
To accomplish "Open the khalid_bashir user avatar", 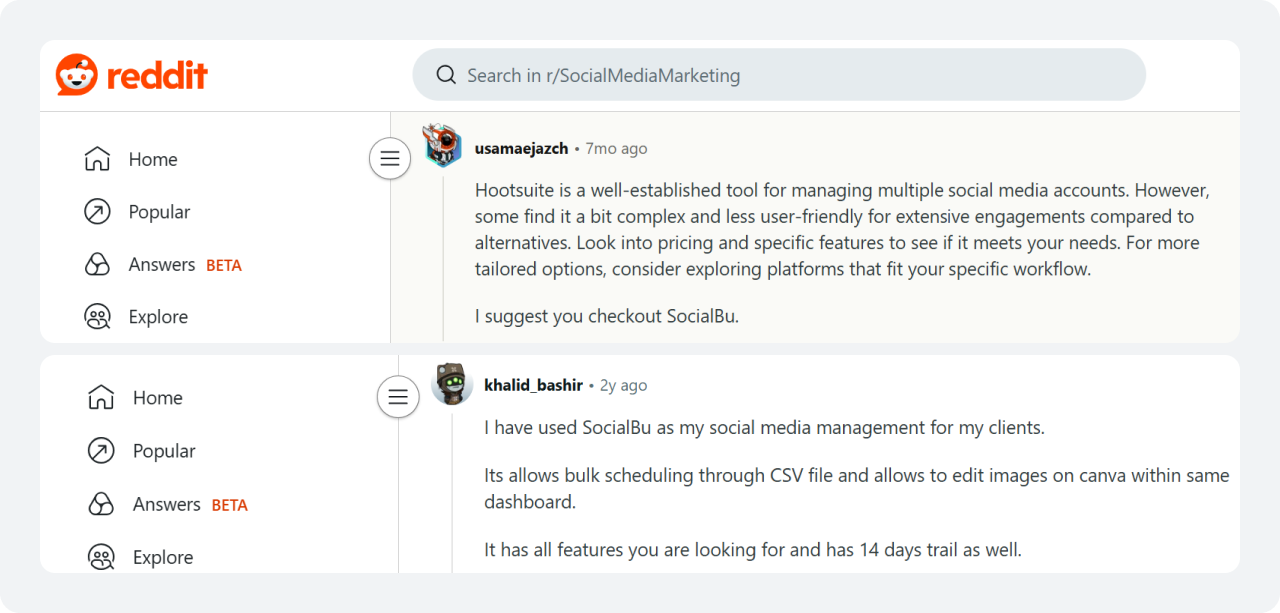I will click(x=452, y=384).
